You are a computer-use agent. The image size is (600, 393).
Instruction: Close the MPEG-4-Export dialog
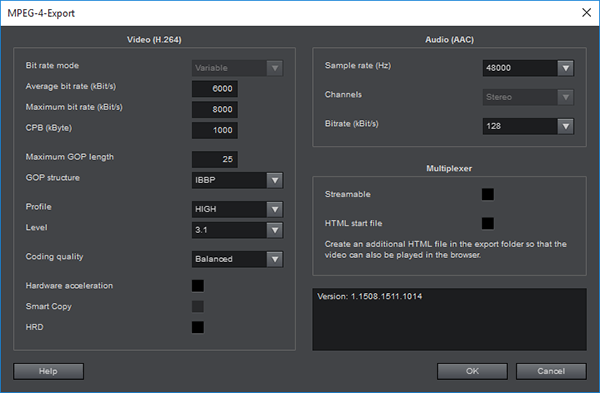586,13
